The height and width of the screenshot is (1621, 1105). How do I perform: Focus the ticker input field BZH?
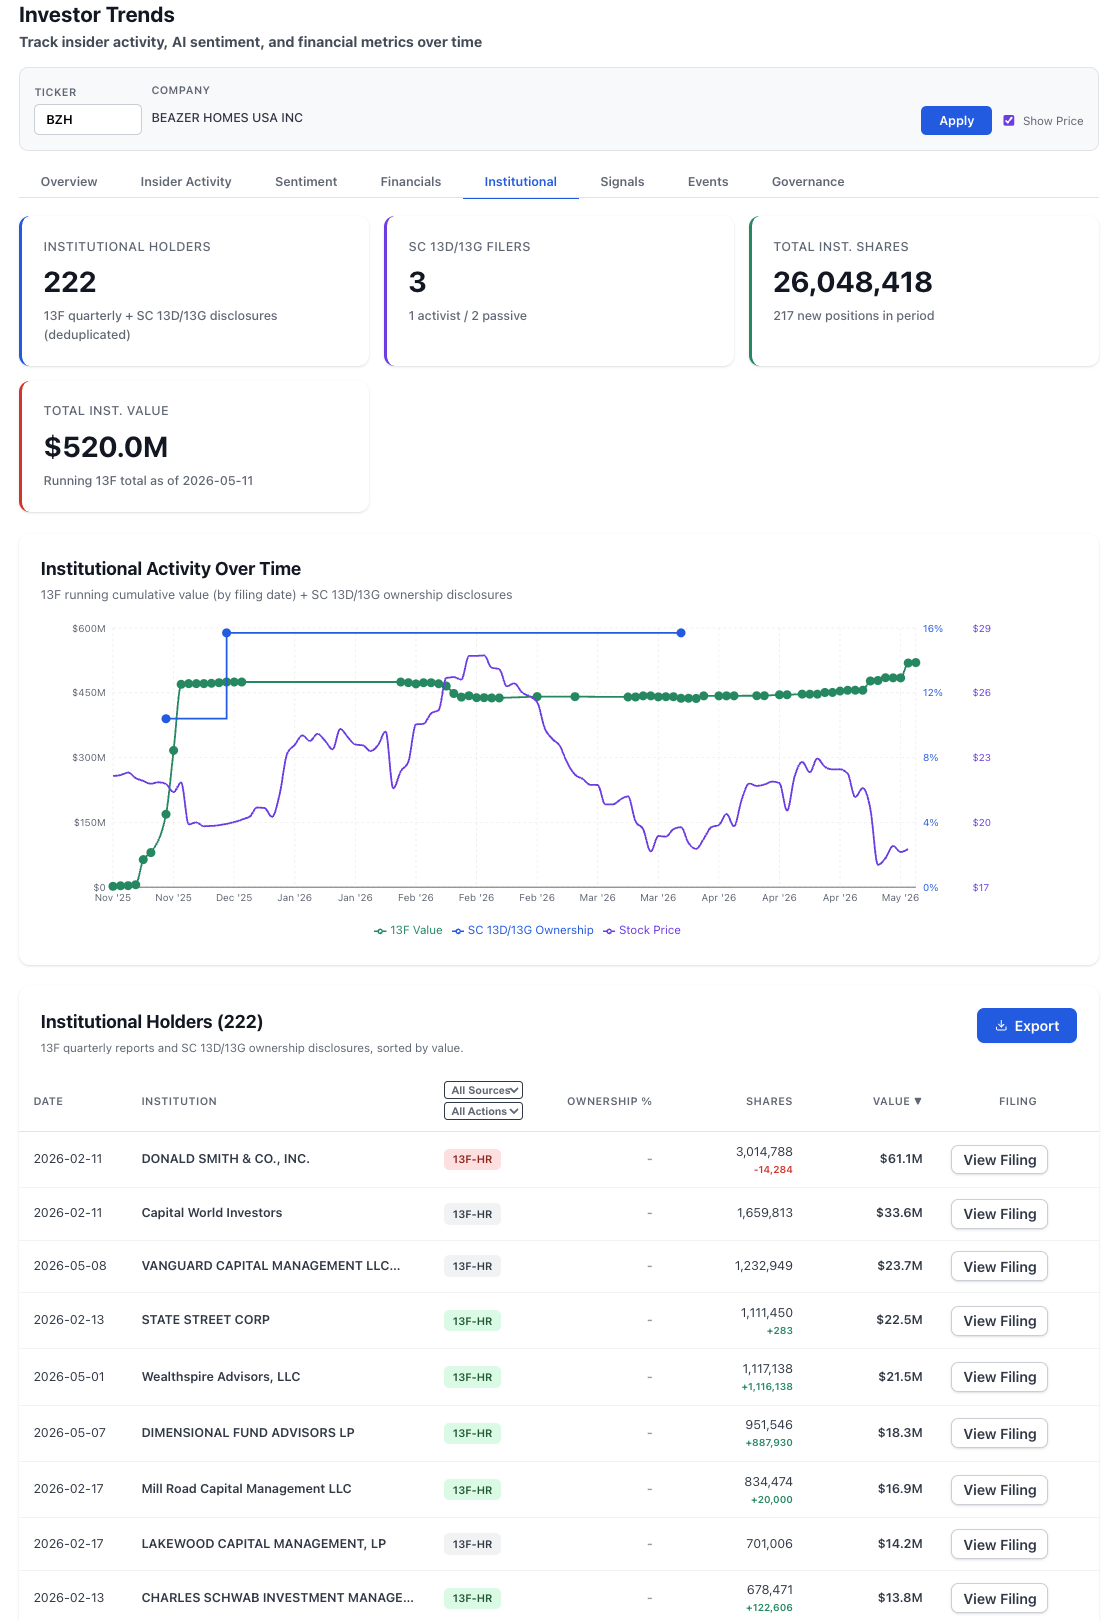point(88,119)
